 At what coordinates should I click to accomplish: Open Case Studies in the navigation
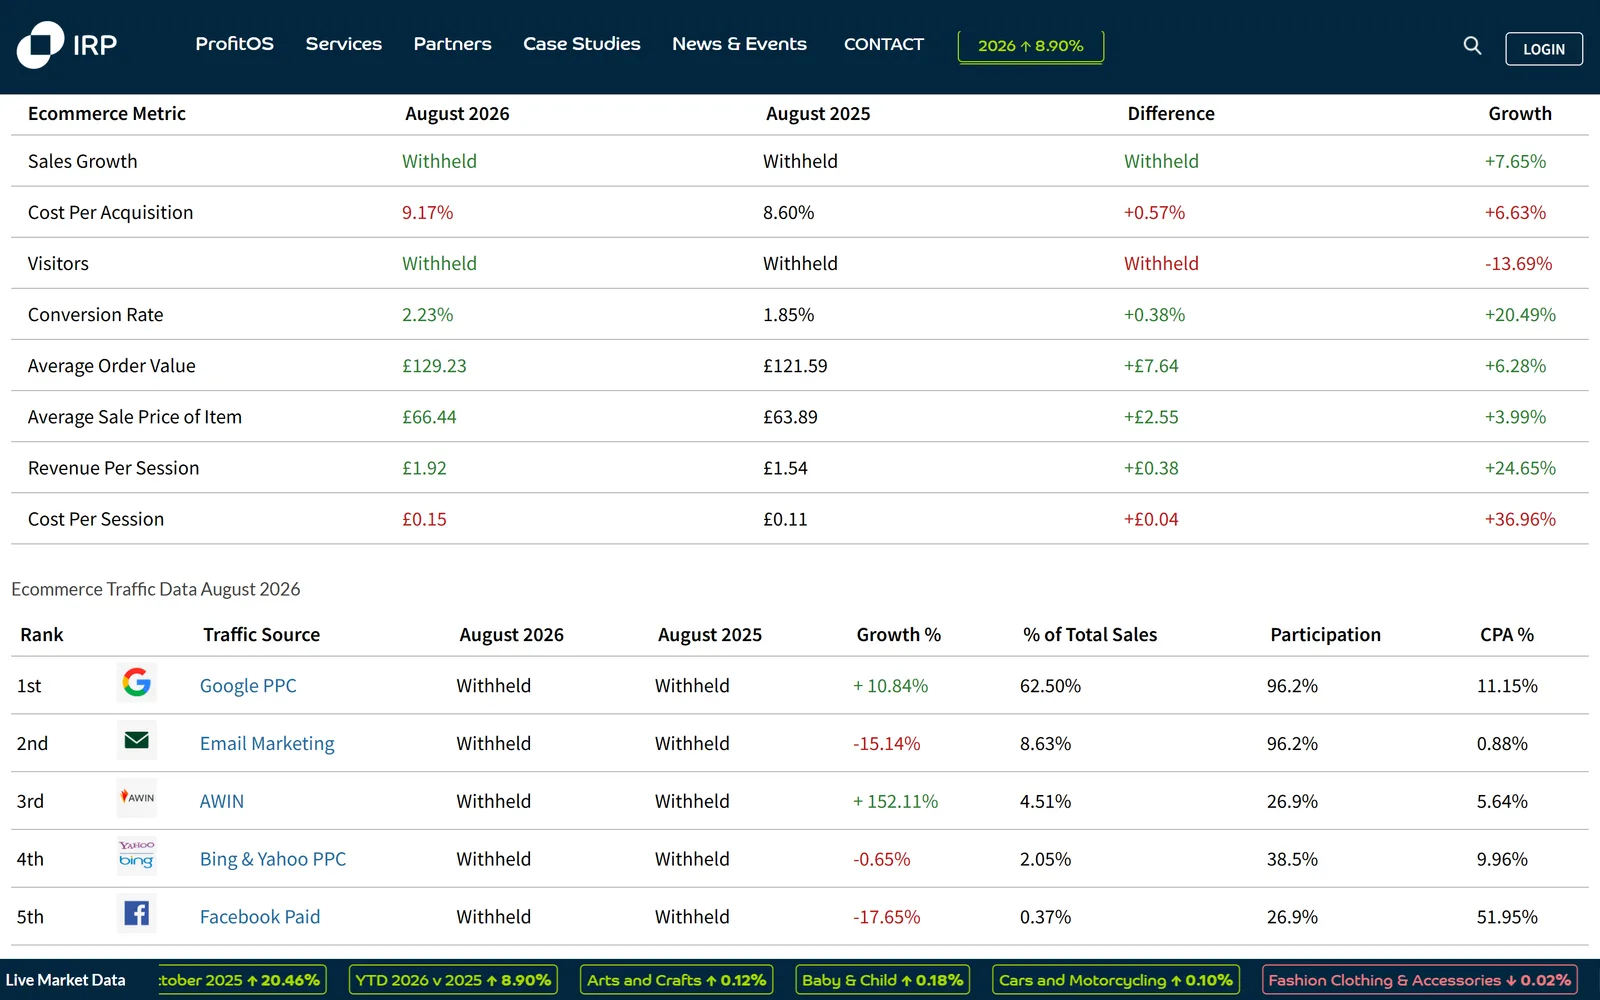(582, 44)
